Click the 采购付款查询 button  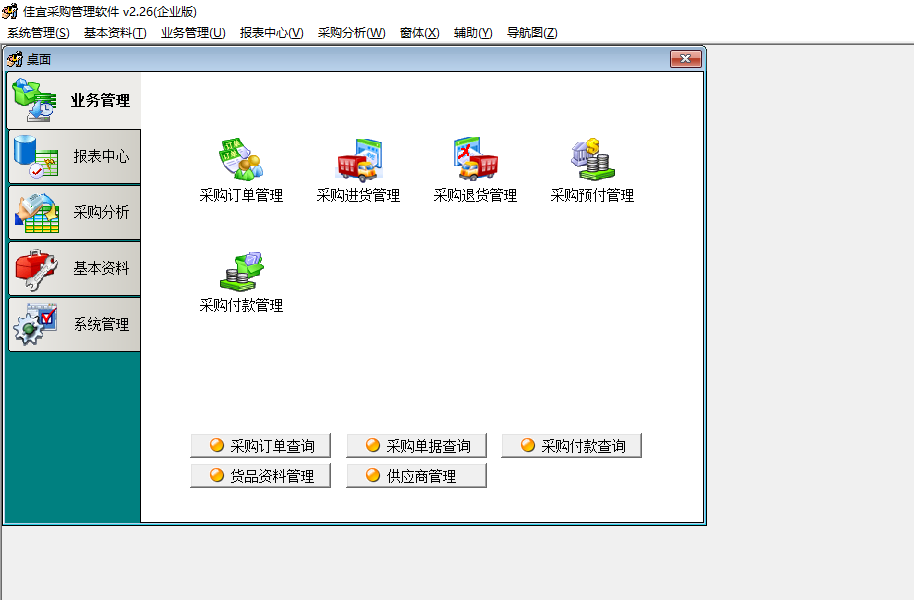pos(571,445)
